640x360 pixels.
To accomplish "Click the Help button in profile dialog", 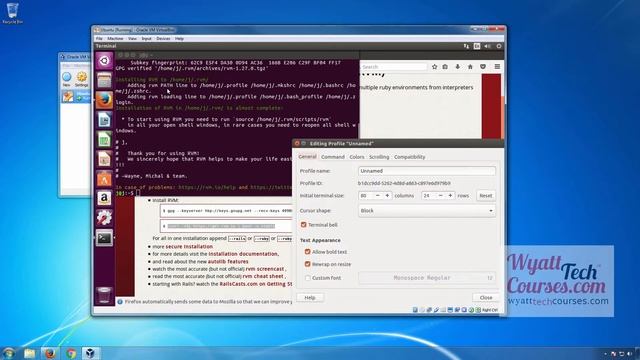I will pos(310,298).
